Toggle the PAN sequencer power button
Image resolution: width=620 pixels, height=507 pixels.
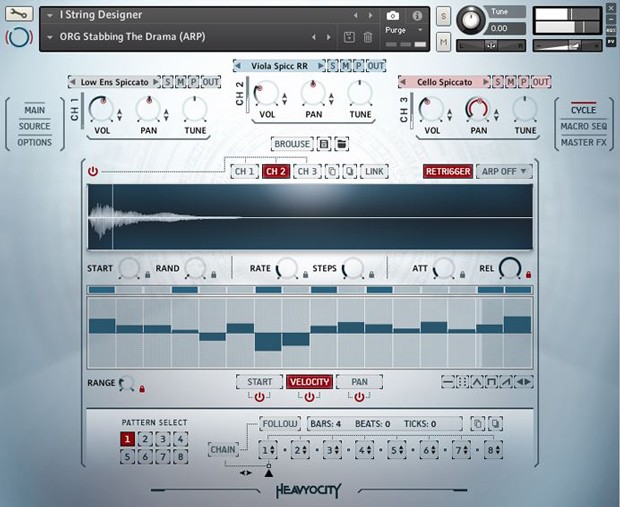(x=359, y=397)
